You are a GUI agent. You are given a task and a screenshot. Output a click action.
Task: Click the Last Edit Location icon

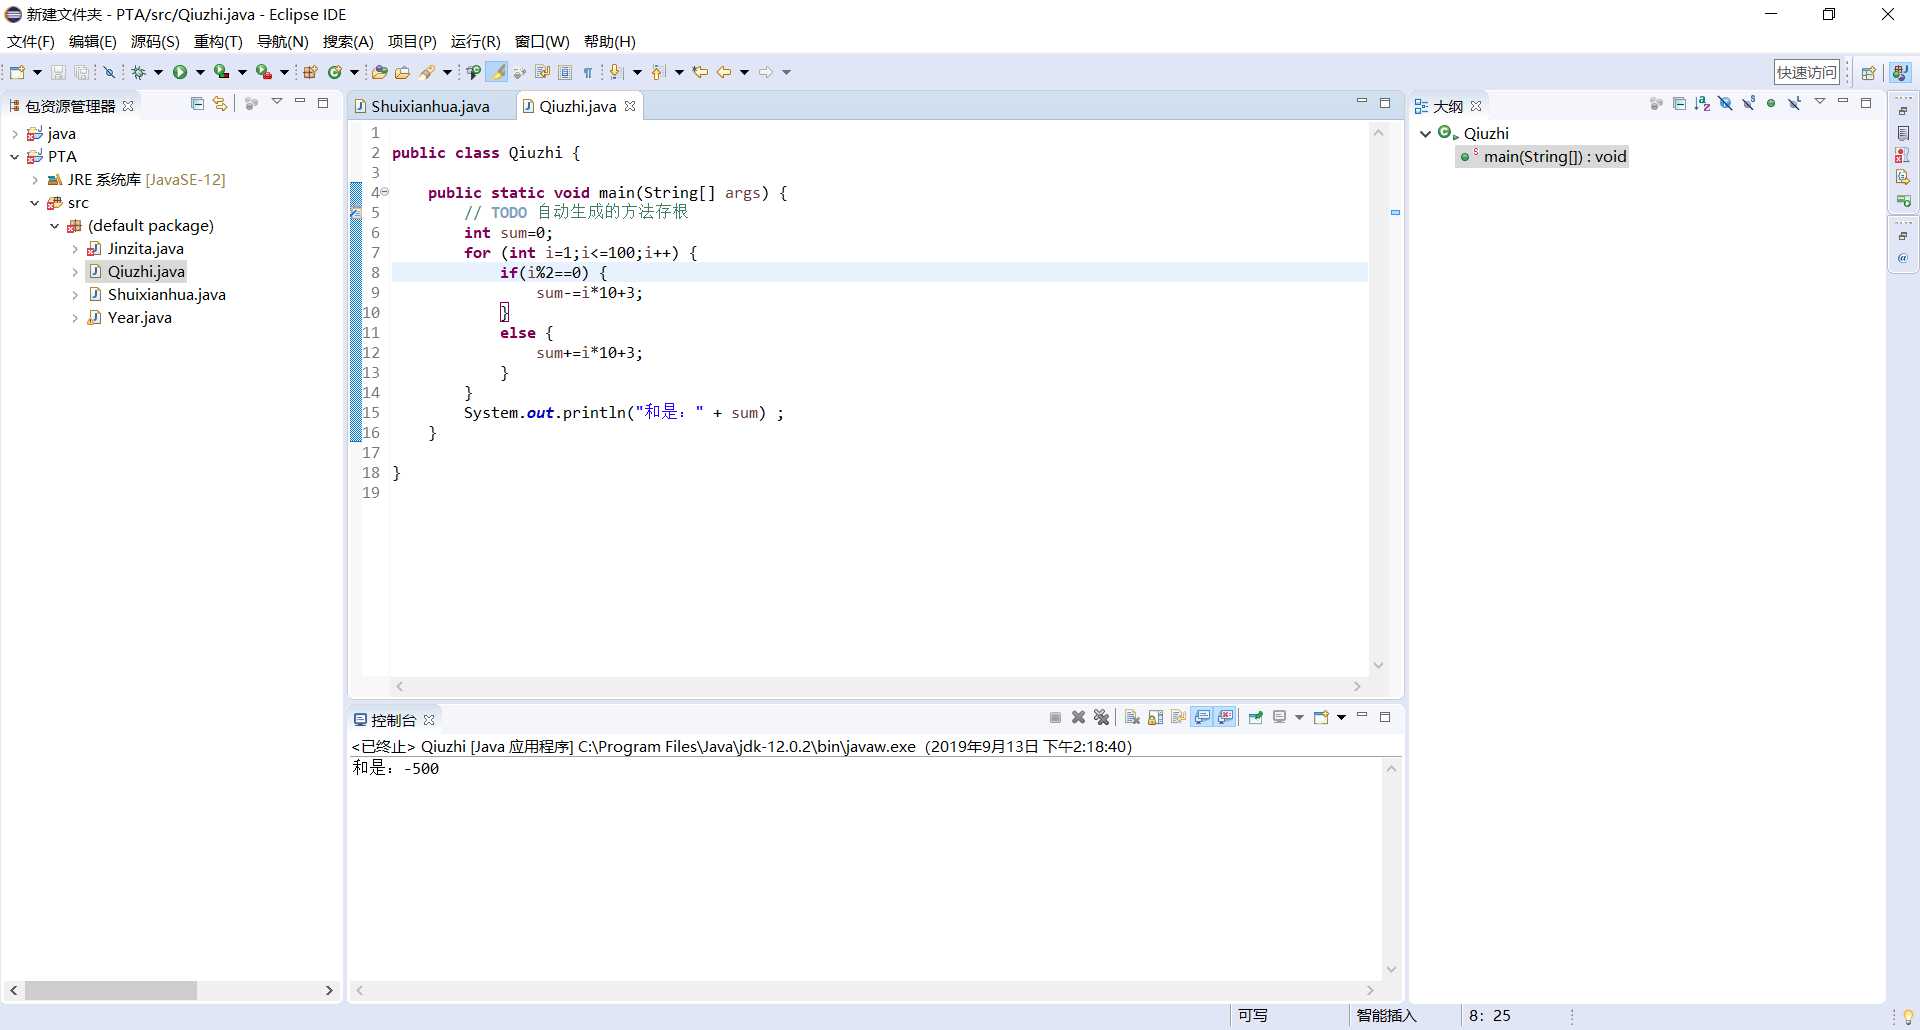click(700, 72)
